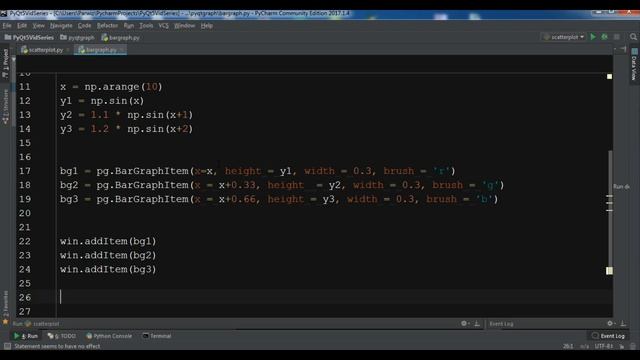Viewport: 640px width, 360px height.
Task: Open the Code menu
Action: click(84, 25)
